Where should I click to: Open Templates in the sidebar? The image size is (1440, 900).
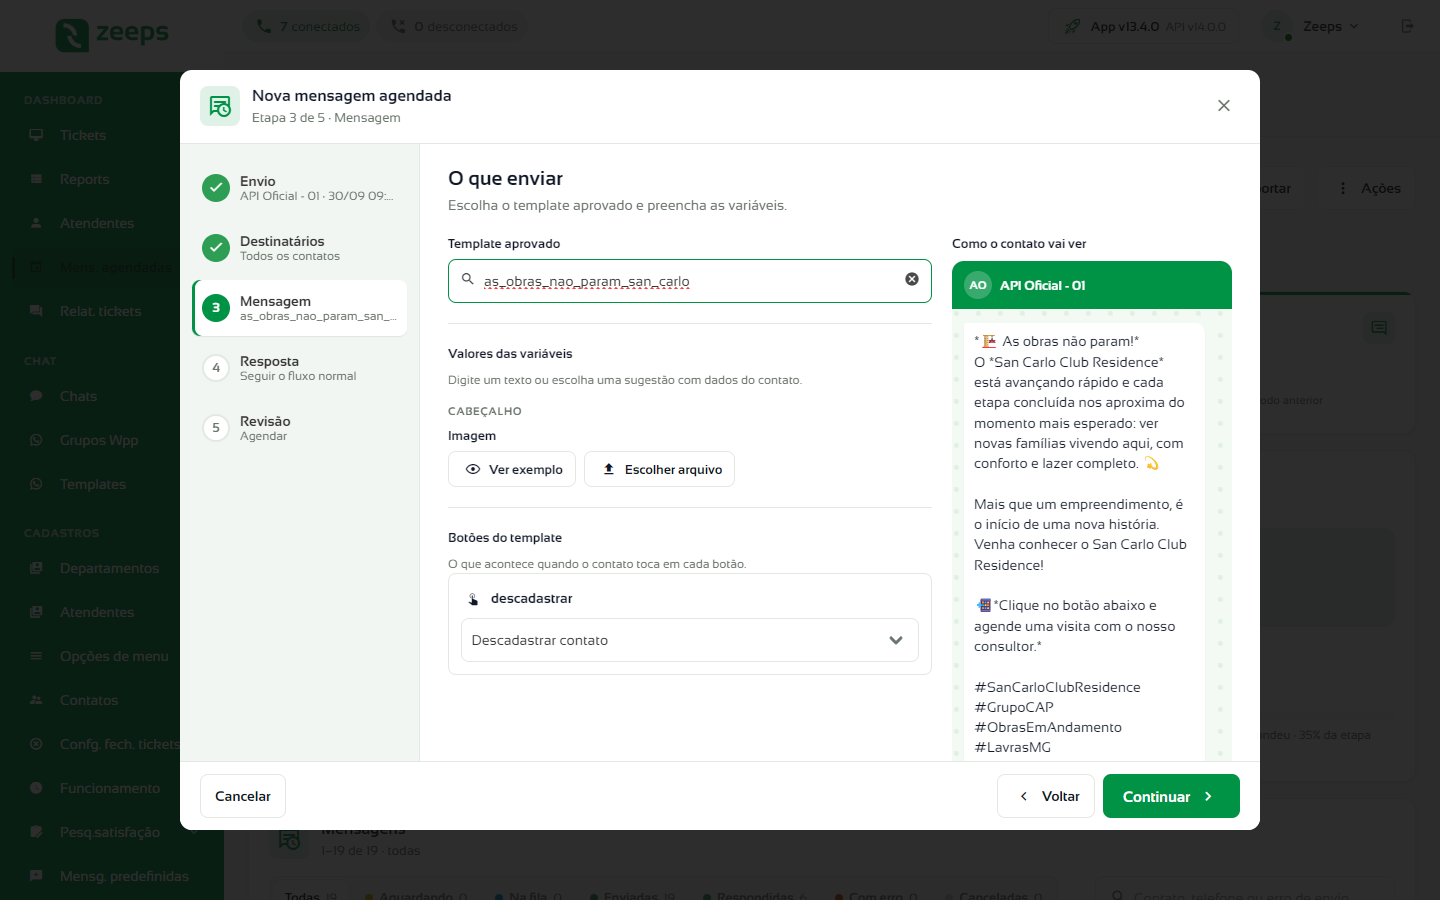93,484
